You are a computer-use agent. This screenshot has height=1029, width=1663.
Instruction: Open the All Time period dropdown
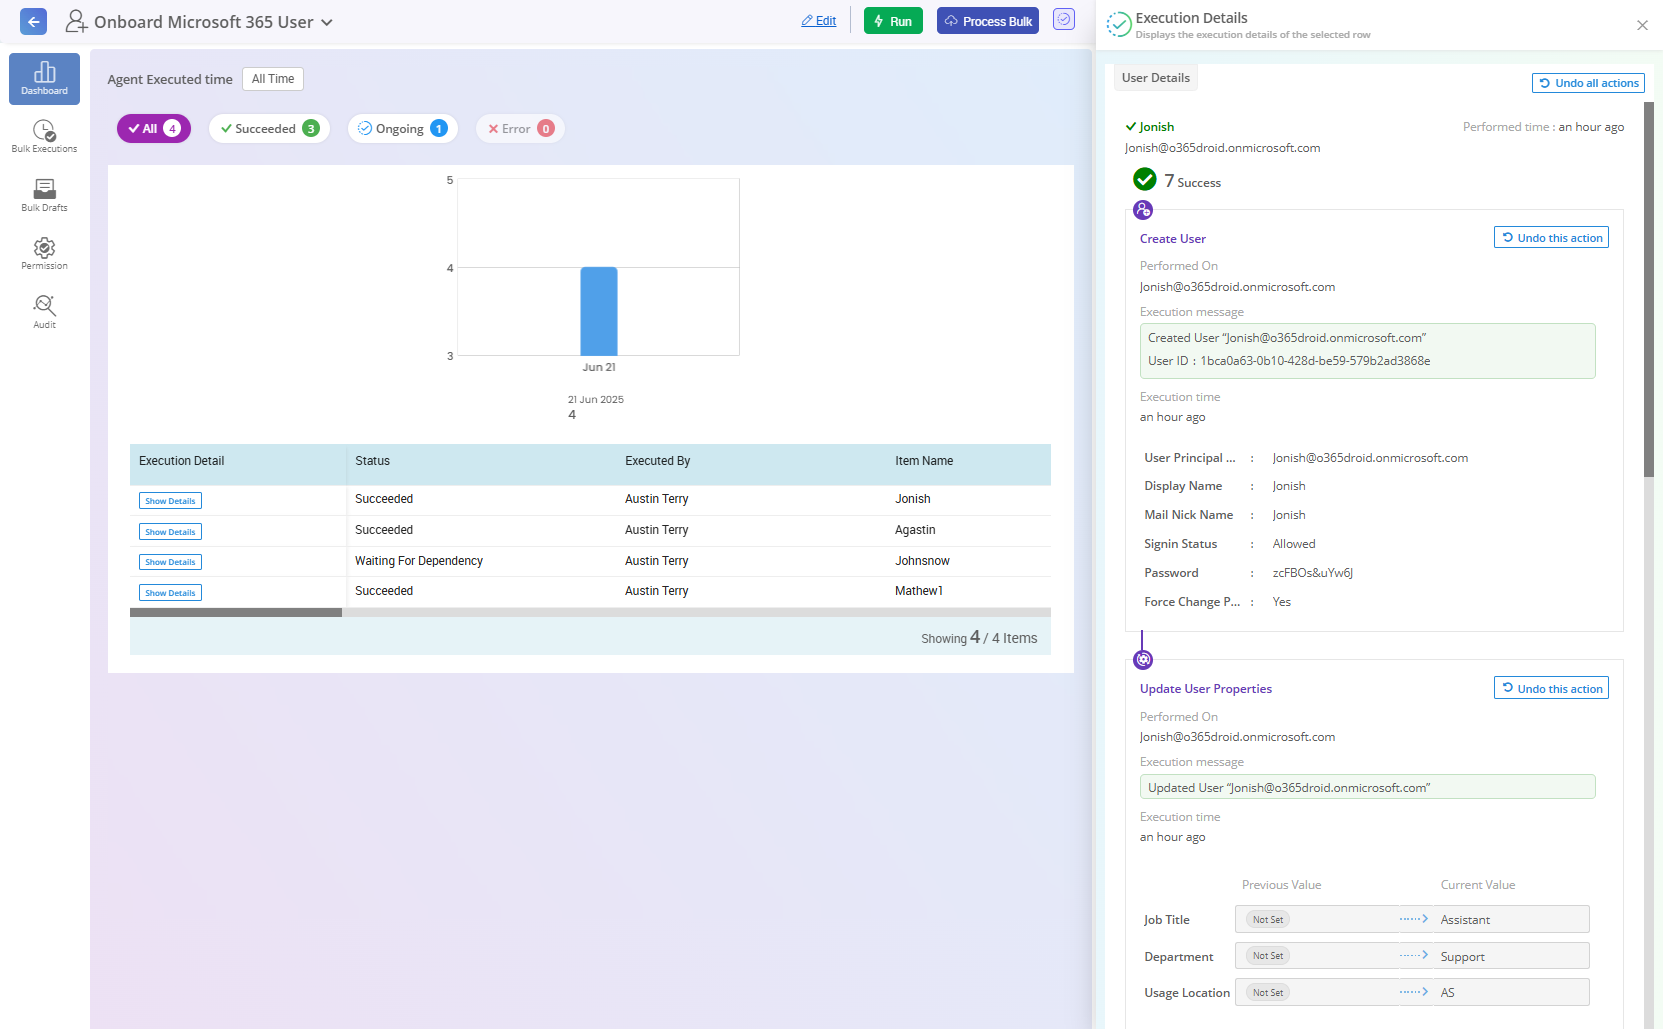[x=273, y=79]
